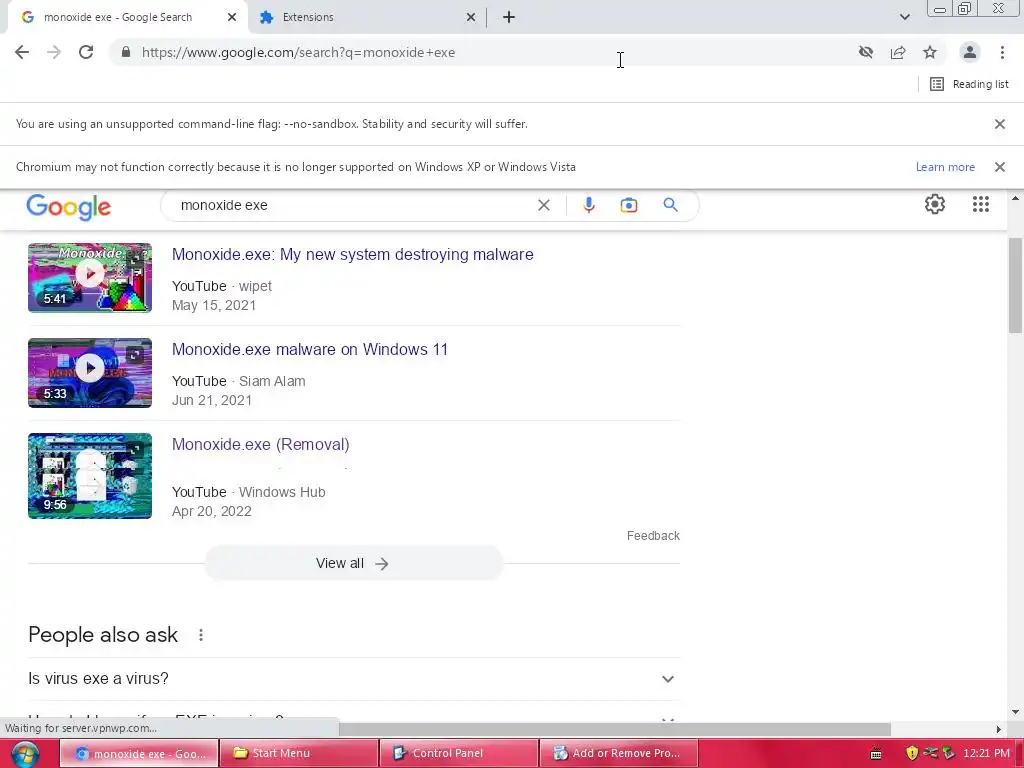
Task: Click the crossed-out eye icon in the address bar
Action: 866,52
